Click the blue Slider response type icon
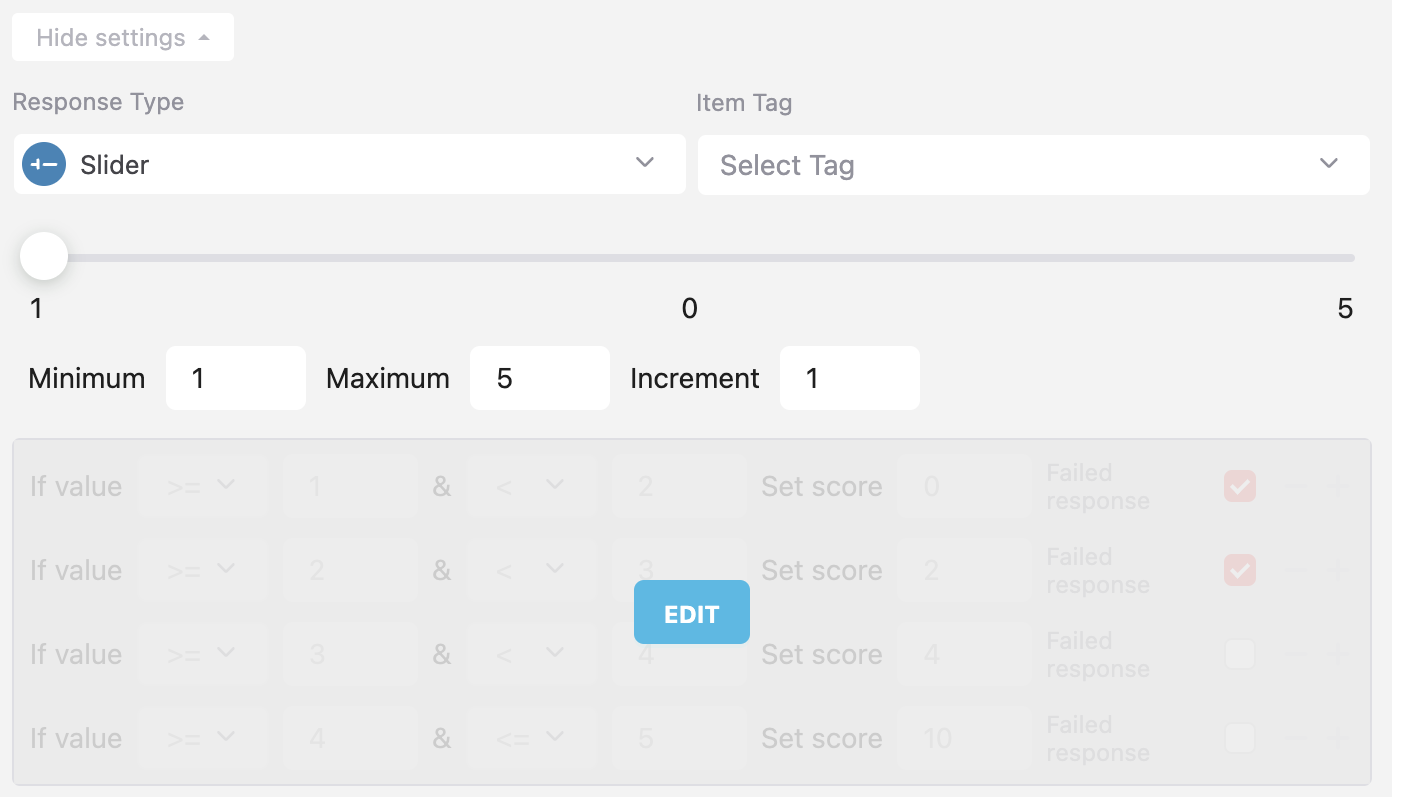1402x797 pixels. coord(44,164)
